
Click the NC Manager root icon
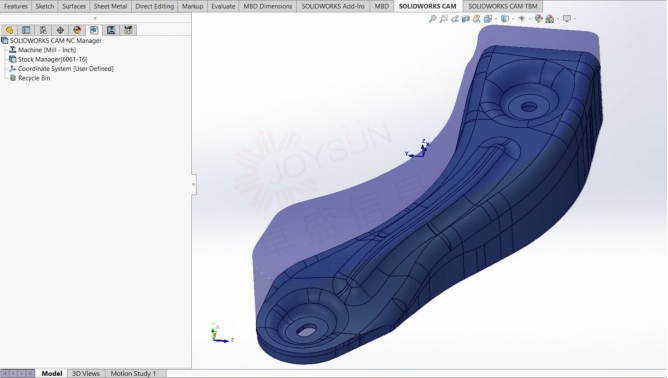(5, 40)
